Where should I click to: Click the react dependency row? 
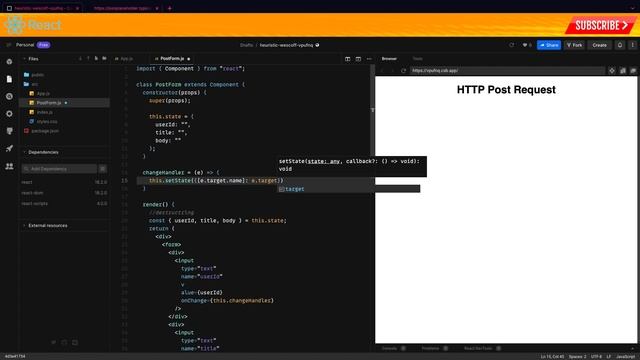click(x=64, y=182)
